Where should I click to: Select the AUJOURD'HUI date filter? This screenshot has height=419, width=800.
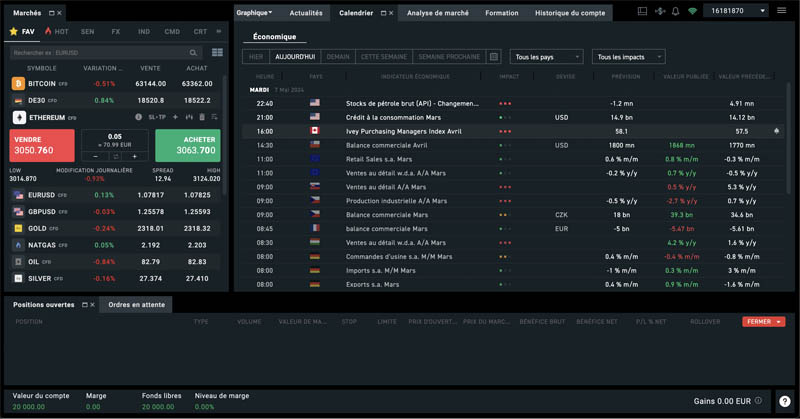point(295,57)
